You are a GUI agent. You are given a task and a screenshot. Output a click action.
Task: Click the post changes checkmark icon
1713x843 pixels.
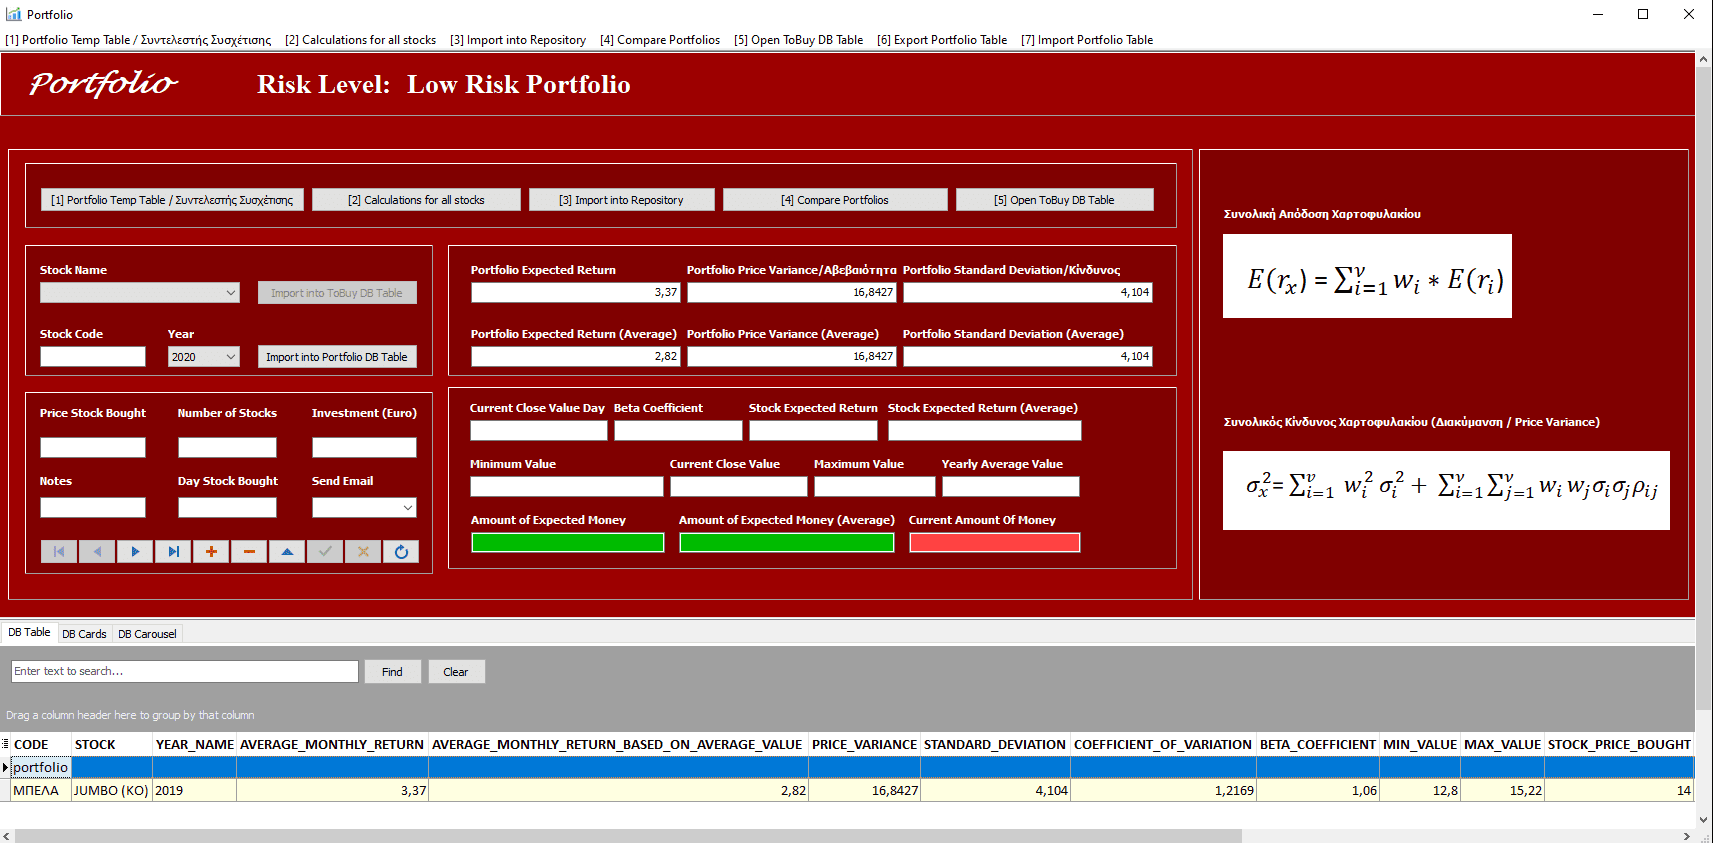pyautogui.click(x=325, y=551)
